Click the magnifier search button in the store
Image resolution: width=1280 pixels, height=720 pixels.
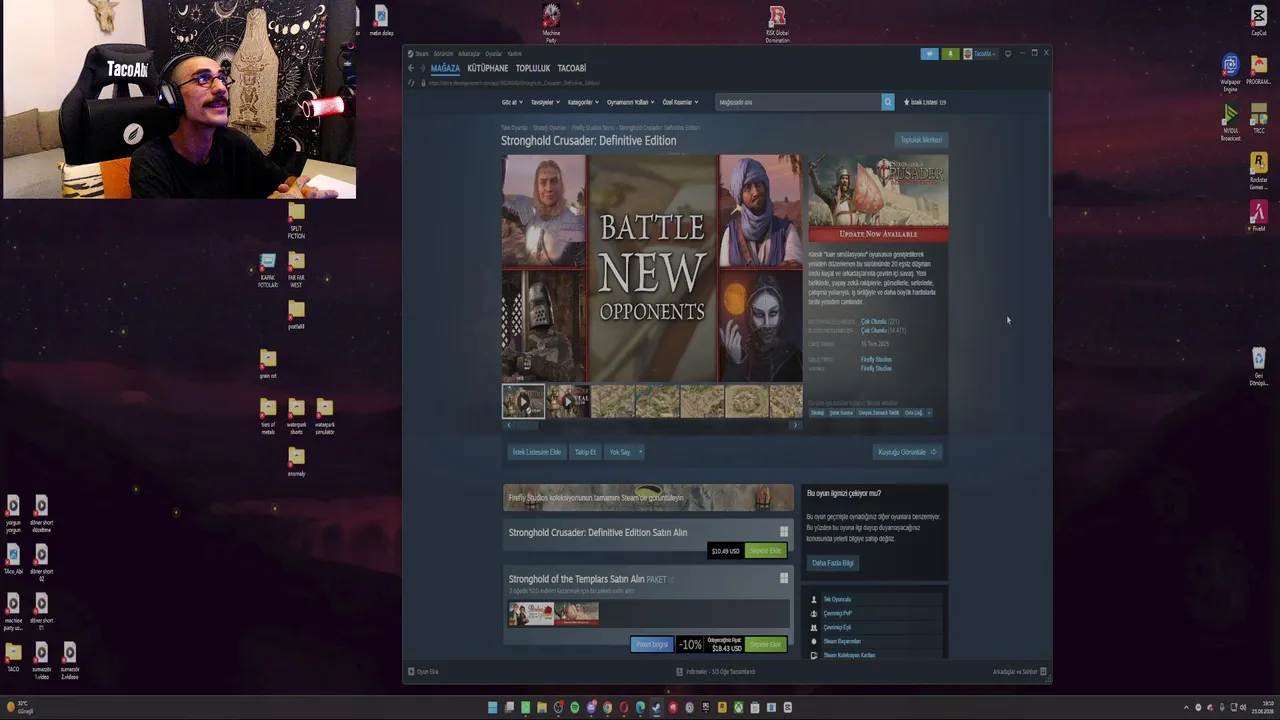[887, 102]
